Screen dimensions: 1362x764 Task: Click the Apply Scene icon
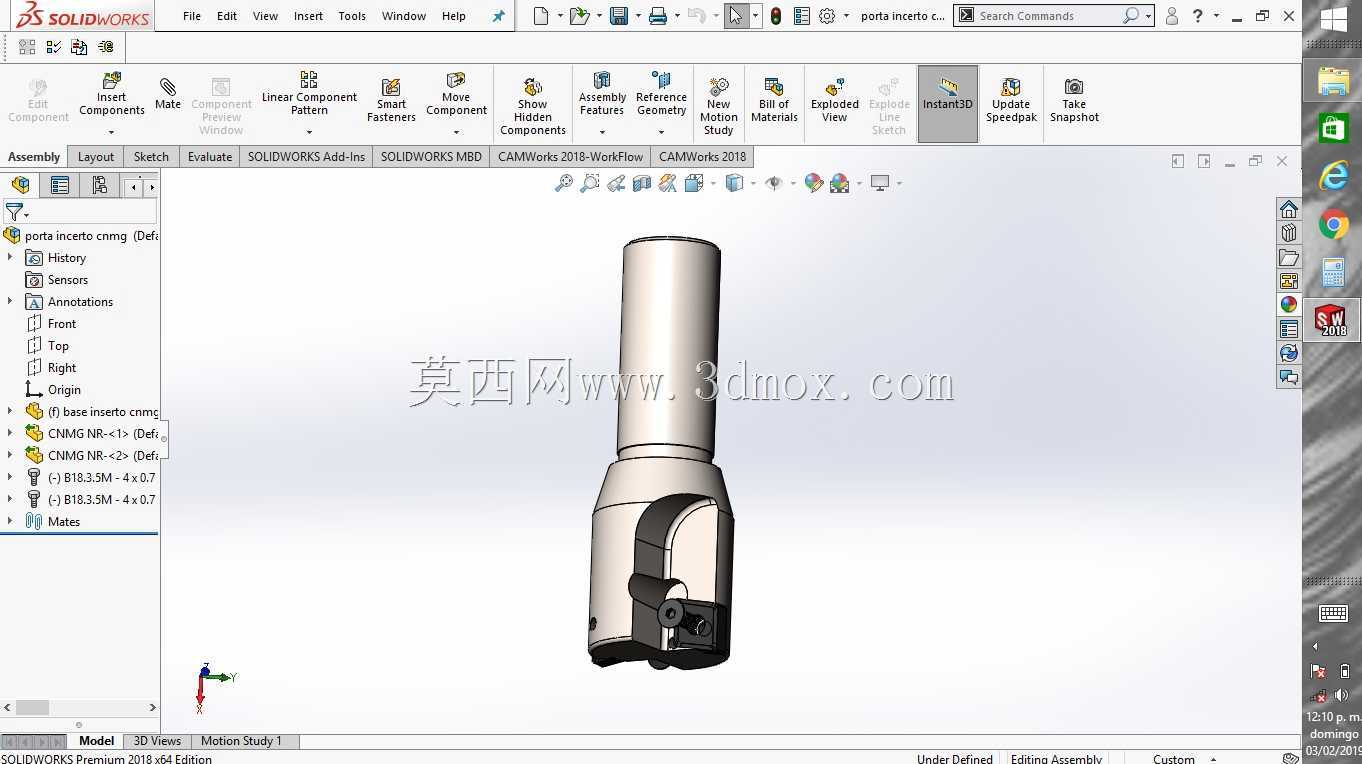(x=840, y=183)
